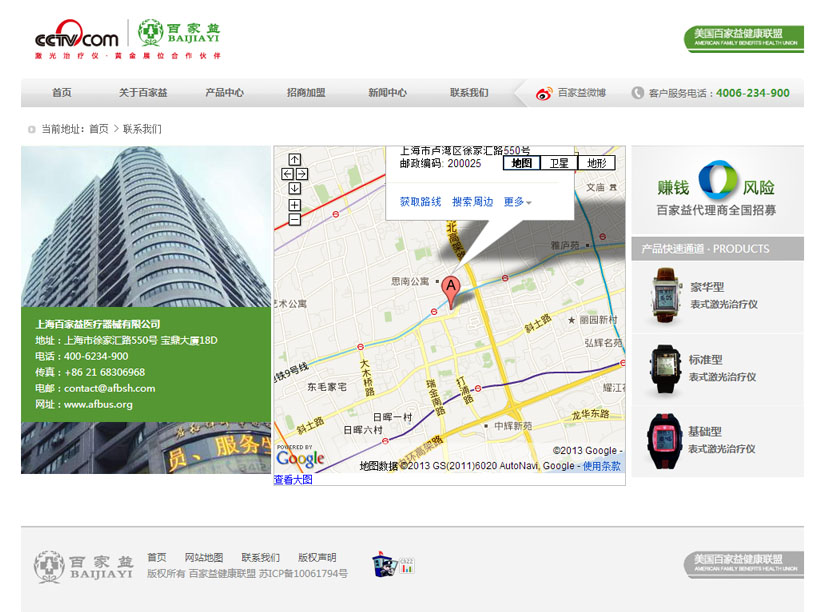Open 招商加盟 menu item

click(x=306, y=93)
